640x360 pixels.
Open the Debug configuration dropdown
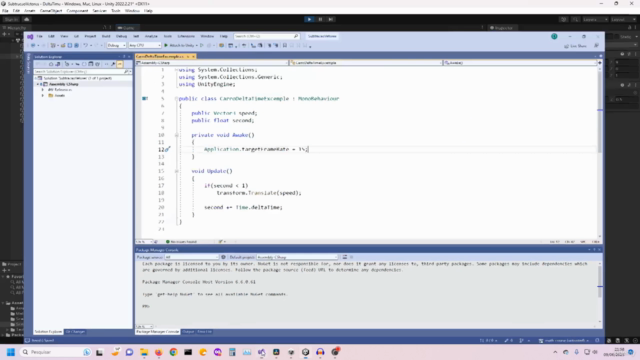[116, 45]
